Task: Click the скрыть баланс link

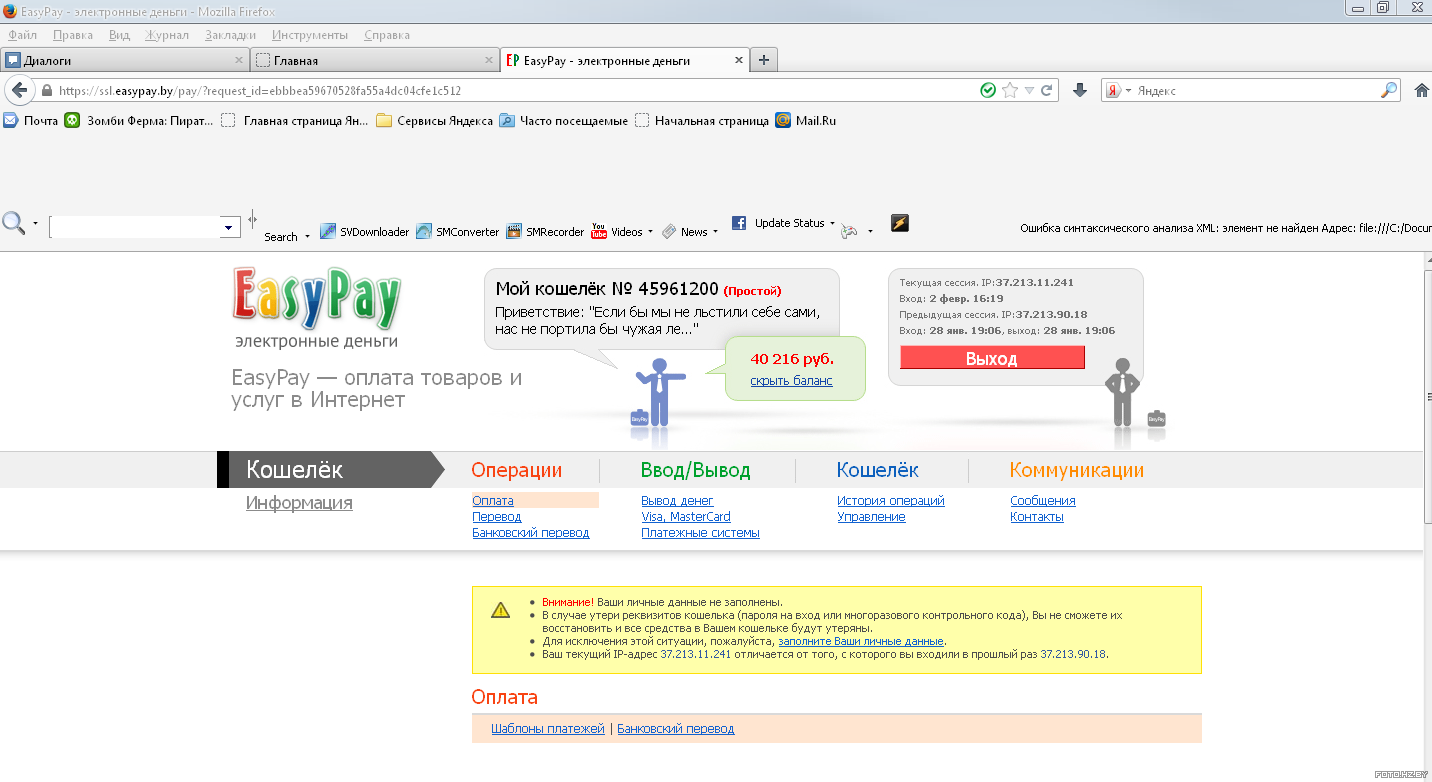Action: point(791,381)
